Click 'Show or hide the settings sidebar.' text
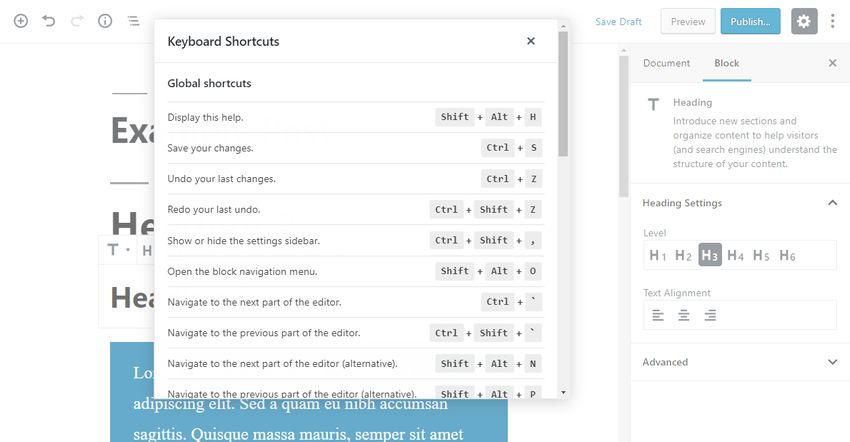The image size is (850, 442). pos(243,240)
